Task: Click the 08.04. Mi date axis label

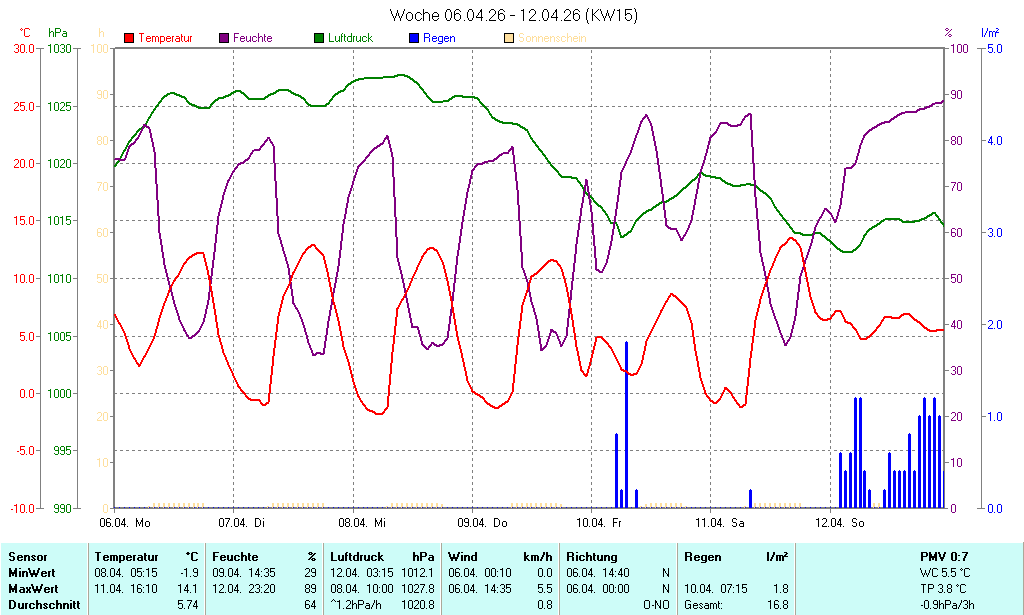Action: point(364,523)
